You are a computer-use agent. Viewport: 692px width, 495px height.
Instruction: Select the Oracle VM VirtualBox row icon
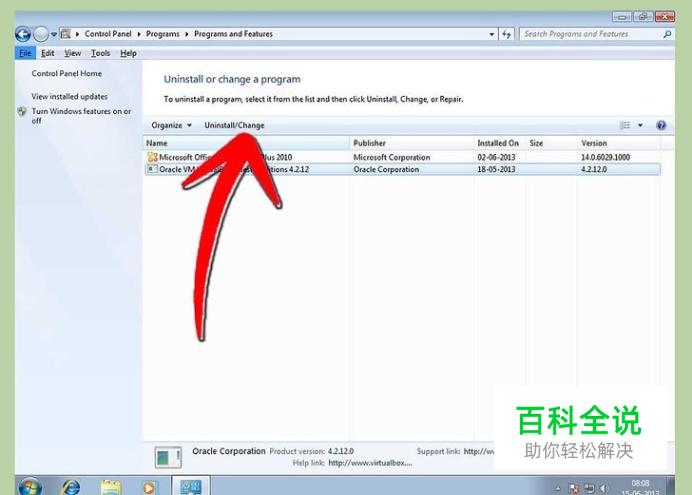click(x=152, y=169)
